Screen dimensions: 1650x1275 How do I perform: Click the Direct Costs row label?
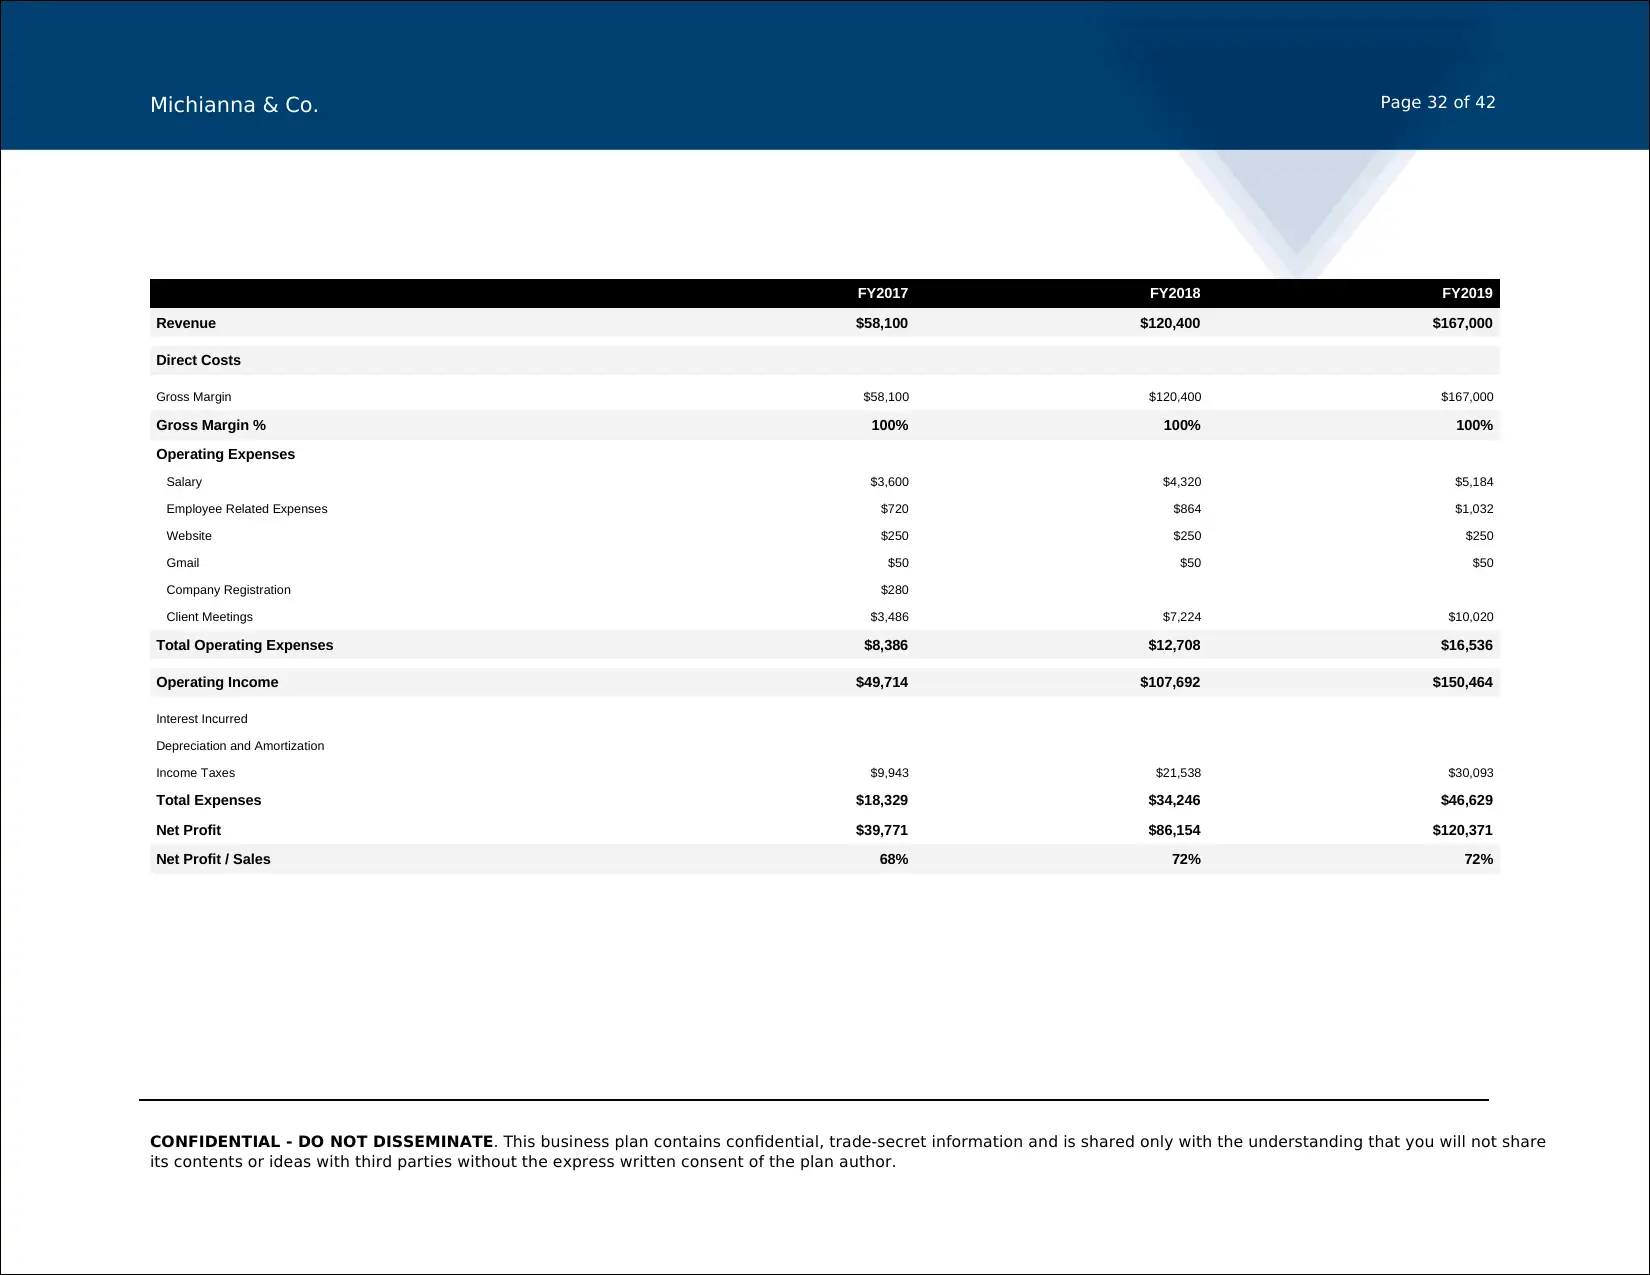(x=198, y=360)
